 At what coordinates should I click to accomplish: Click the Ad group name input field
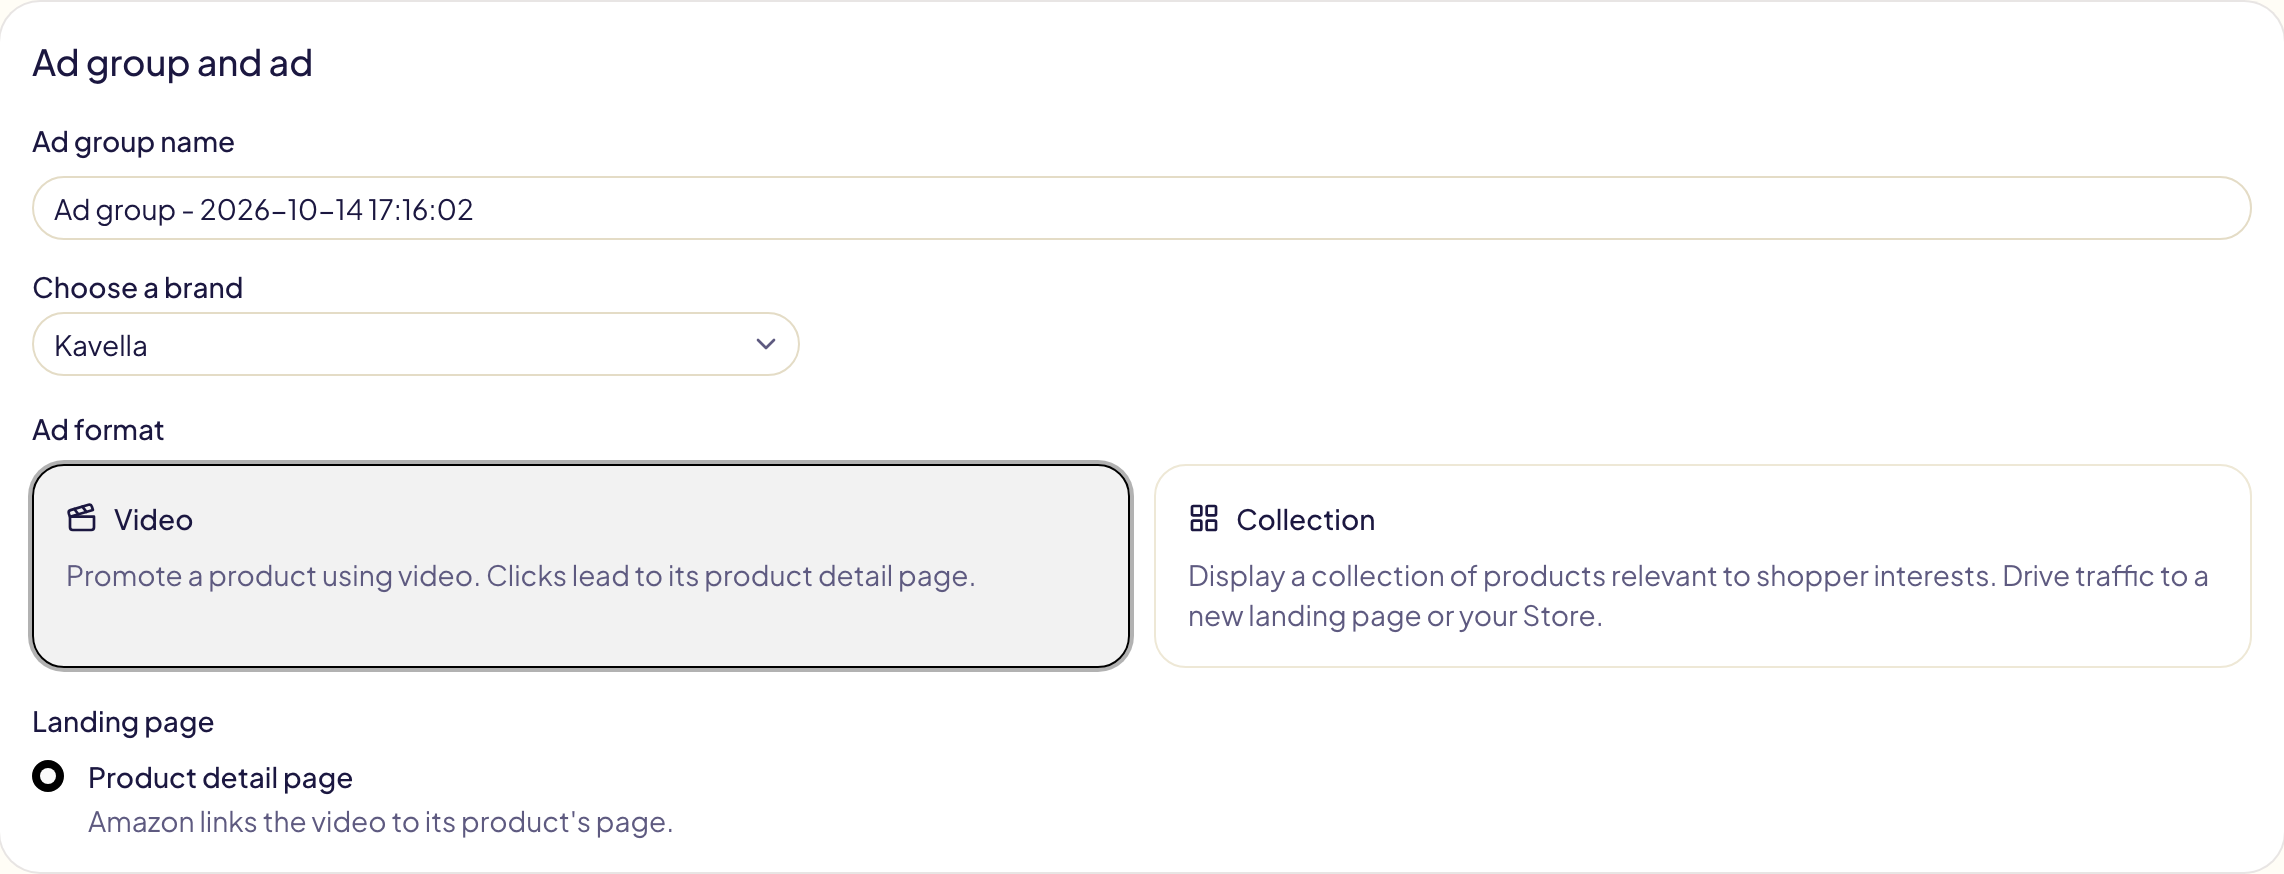pos(1142,209)
